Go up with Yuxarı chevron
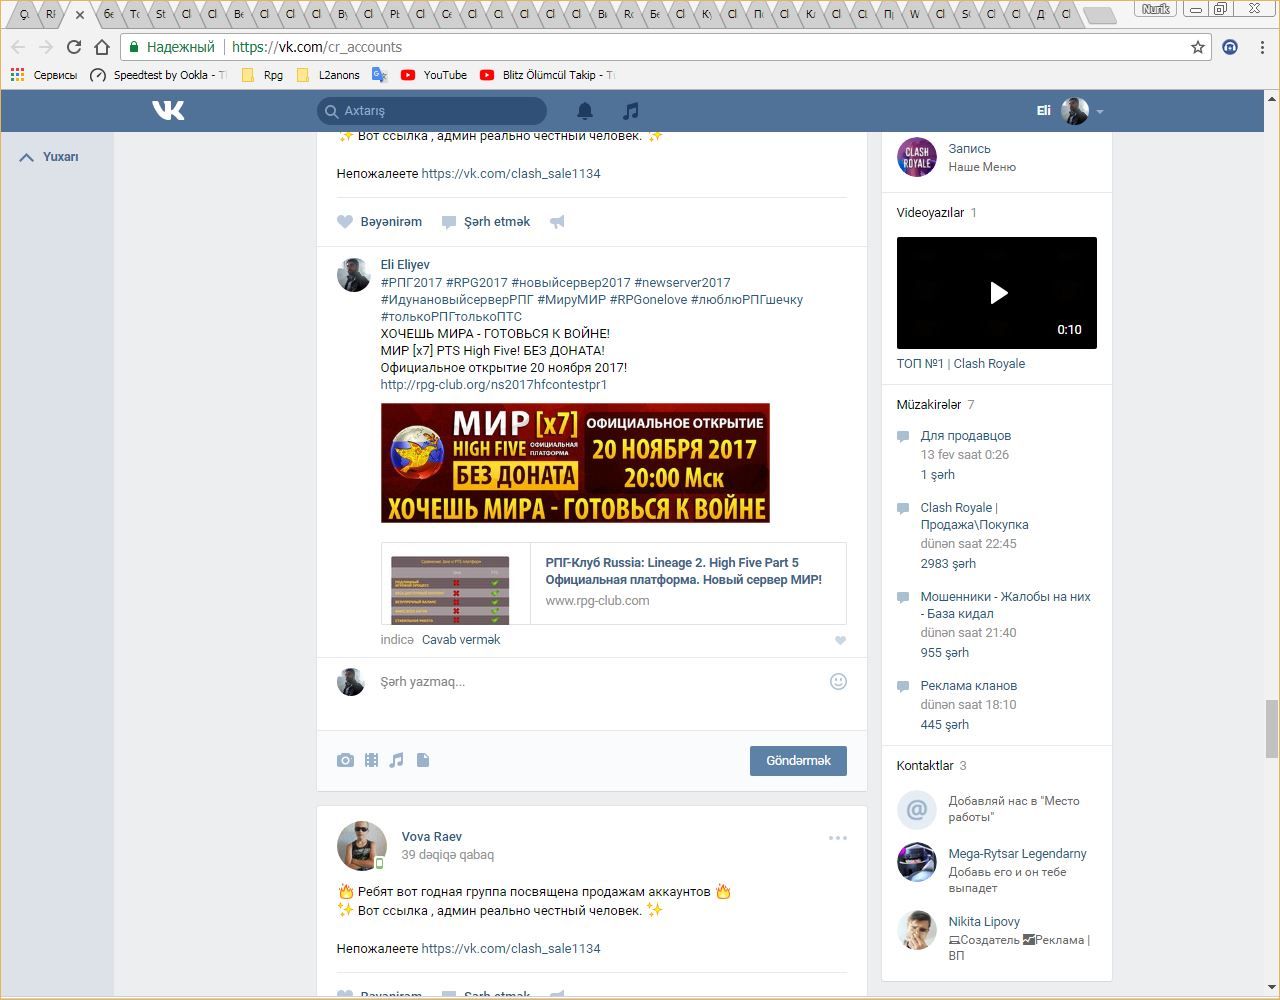 click(48, 157)
